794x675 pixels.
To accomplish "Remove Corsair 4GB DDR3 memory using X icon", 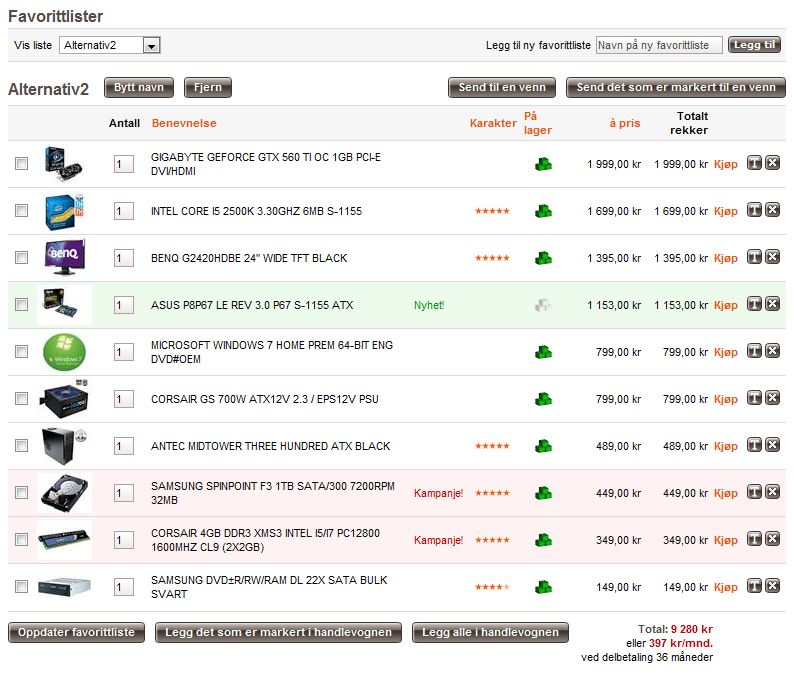I will (x=772, y=539).
